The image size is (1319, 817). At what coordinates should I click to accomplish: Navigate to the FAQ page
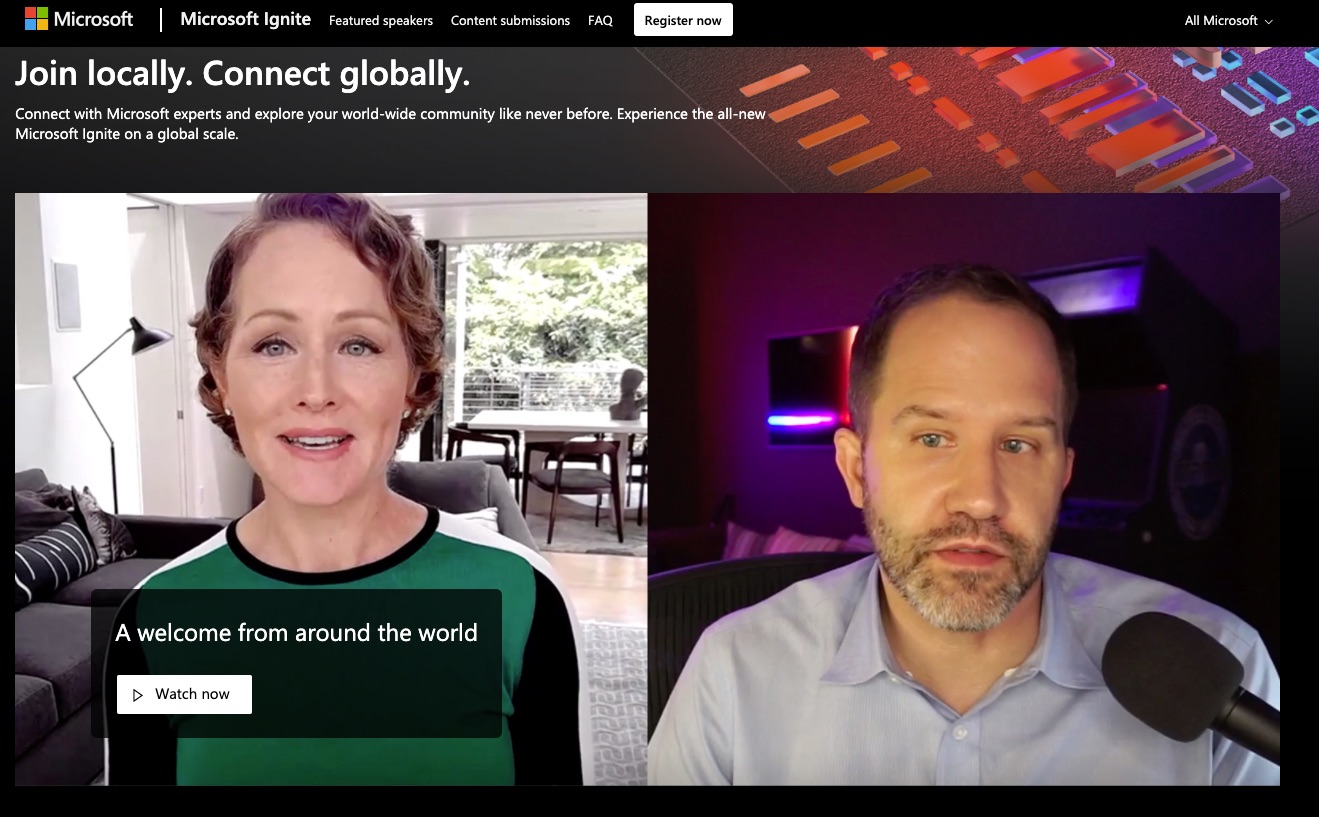pyautogui.click(x=600, y=20)
